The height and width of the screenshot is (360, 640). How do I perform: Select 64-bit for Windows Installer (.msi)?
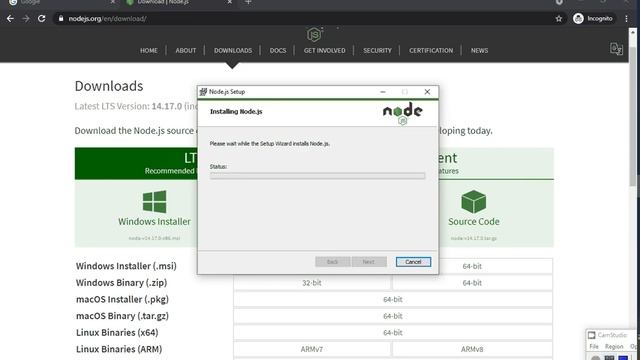pyautogui.click(x=472, y=266)
